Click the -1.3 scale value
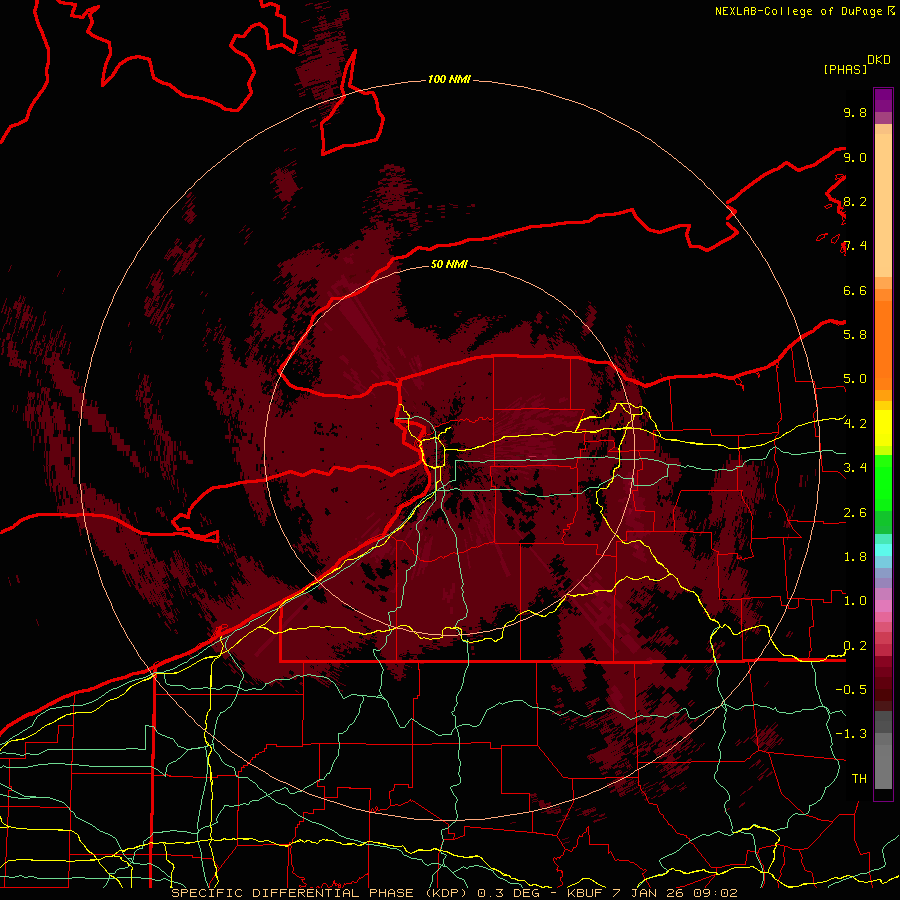 851,734
